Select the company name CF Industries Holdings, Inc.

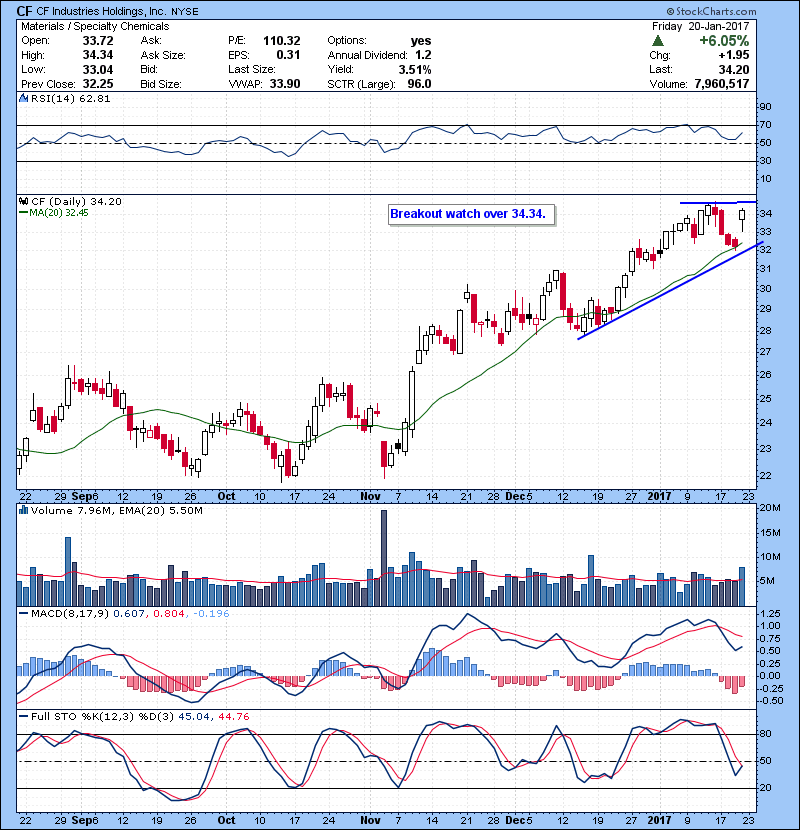pos(101,11)
